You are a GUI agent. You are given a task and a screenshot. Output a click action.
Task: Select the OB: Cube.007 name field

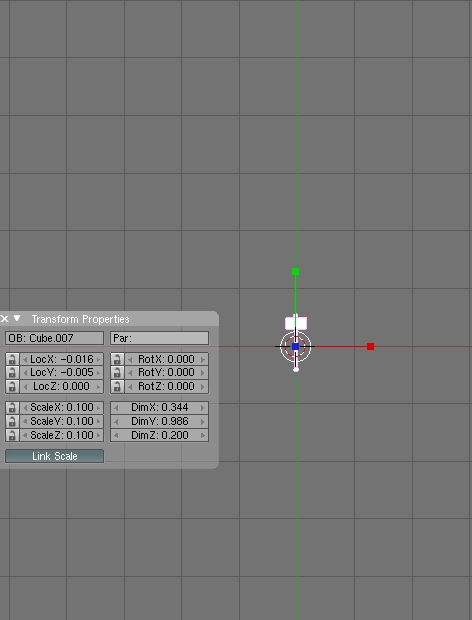click(x=55, y=338)
